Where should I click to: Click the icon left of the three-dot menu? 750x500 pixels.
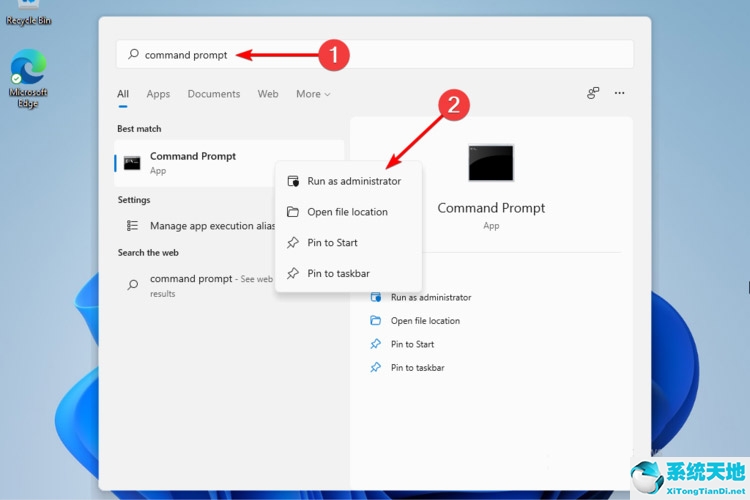(x=593, y=93)
